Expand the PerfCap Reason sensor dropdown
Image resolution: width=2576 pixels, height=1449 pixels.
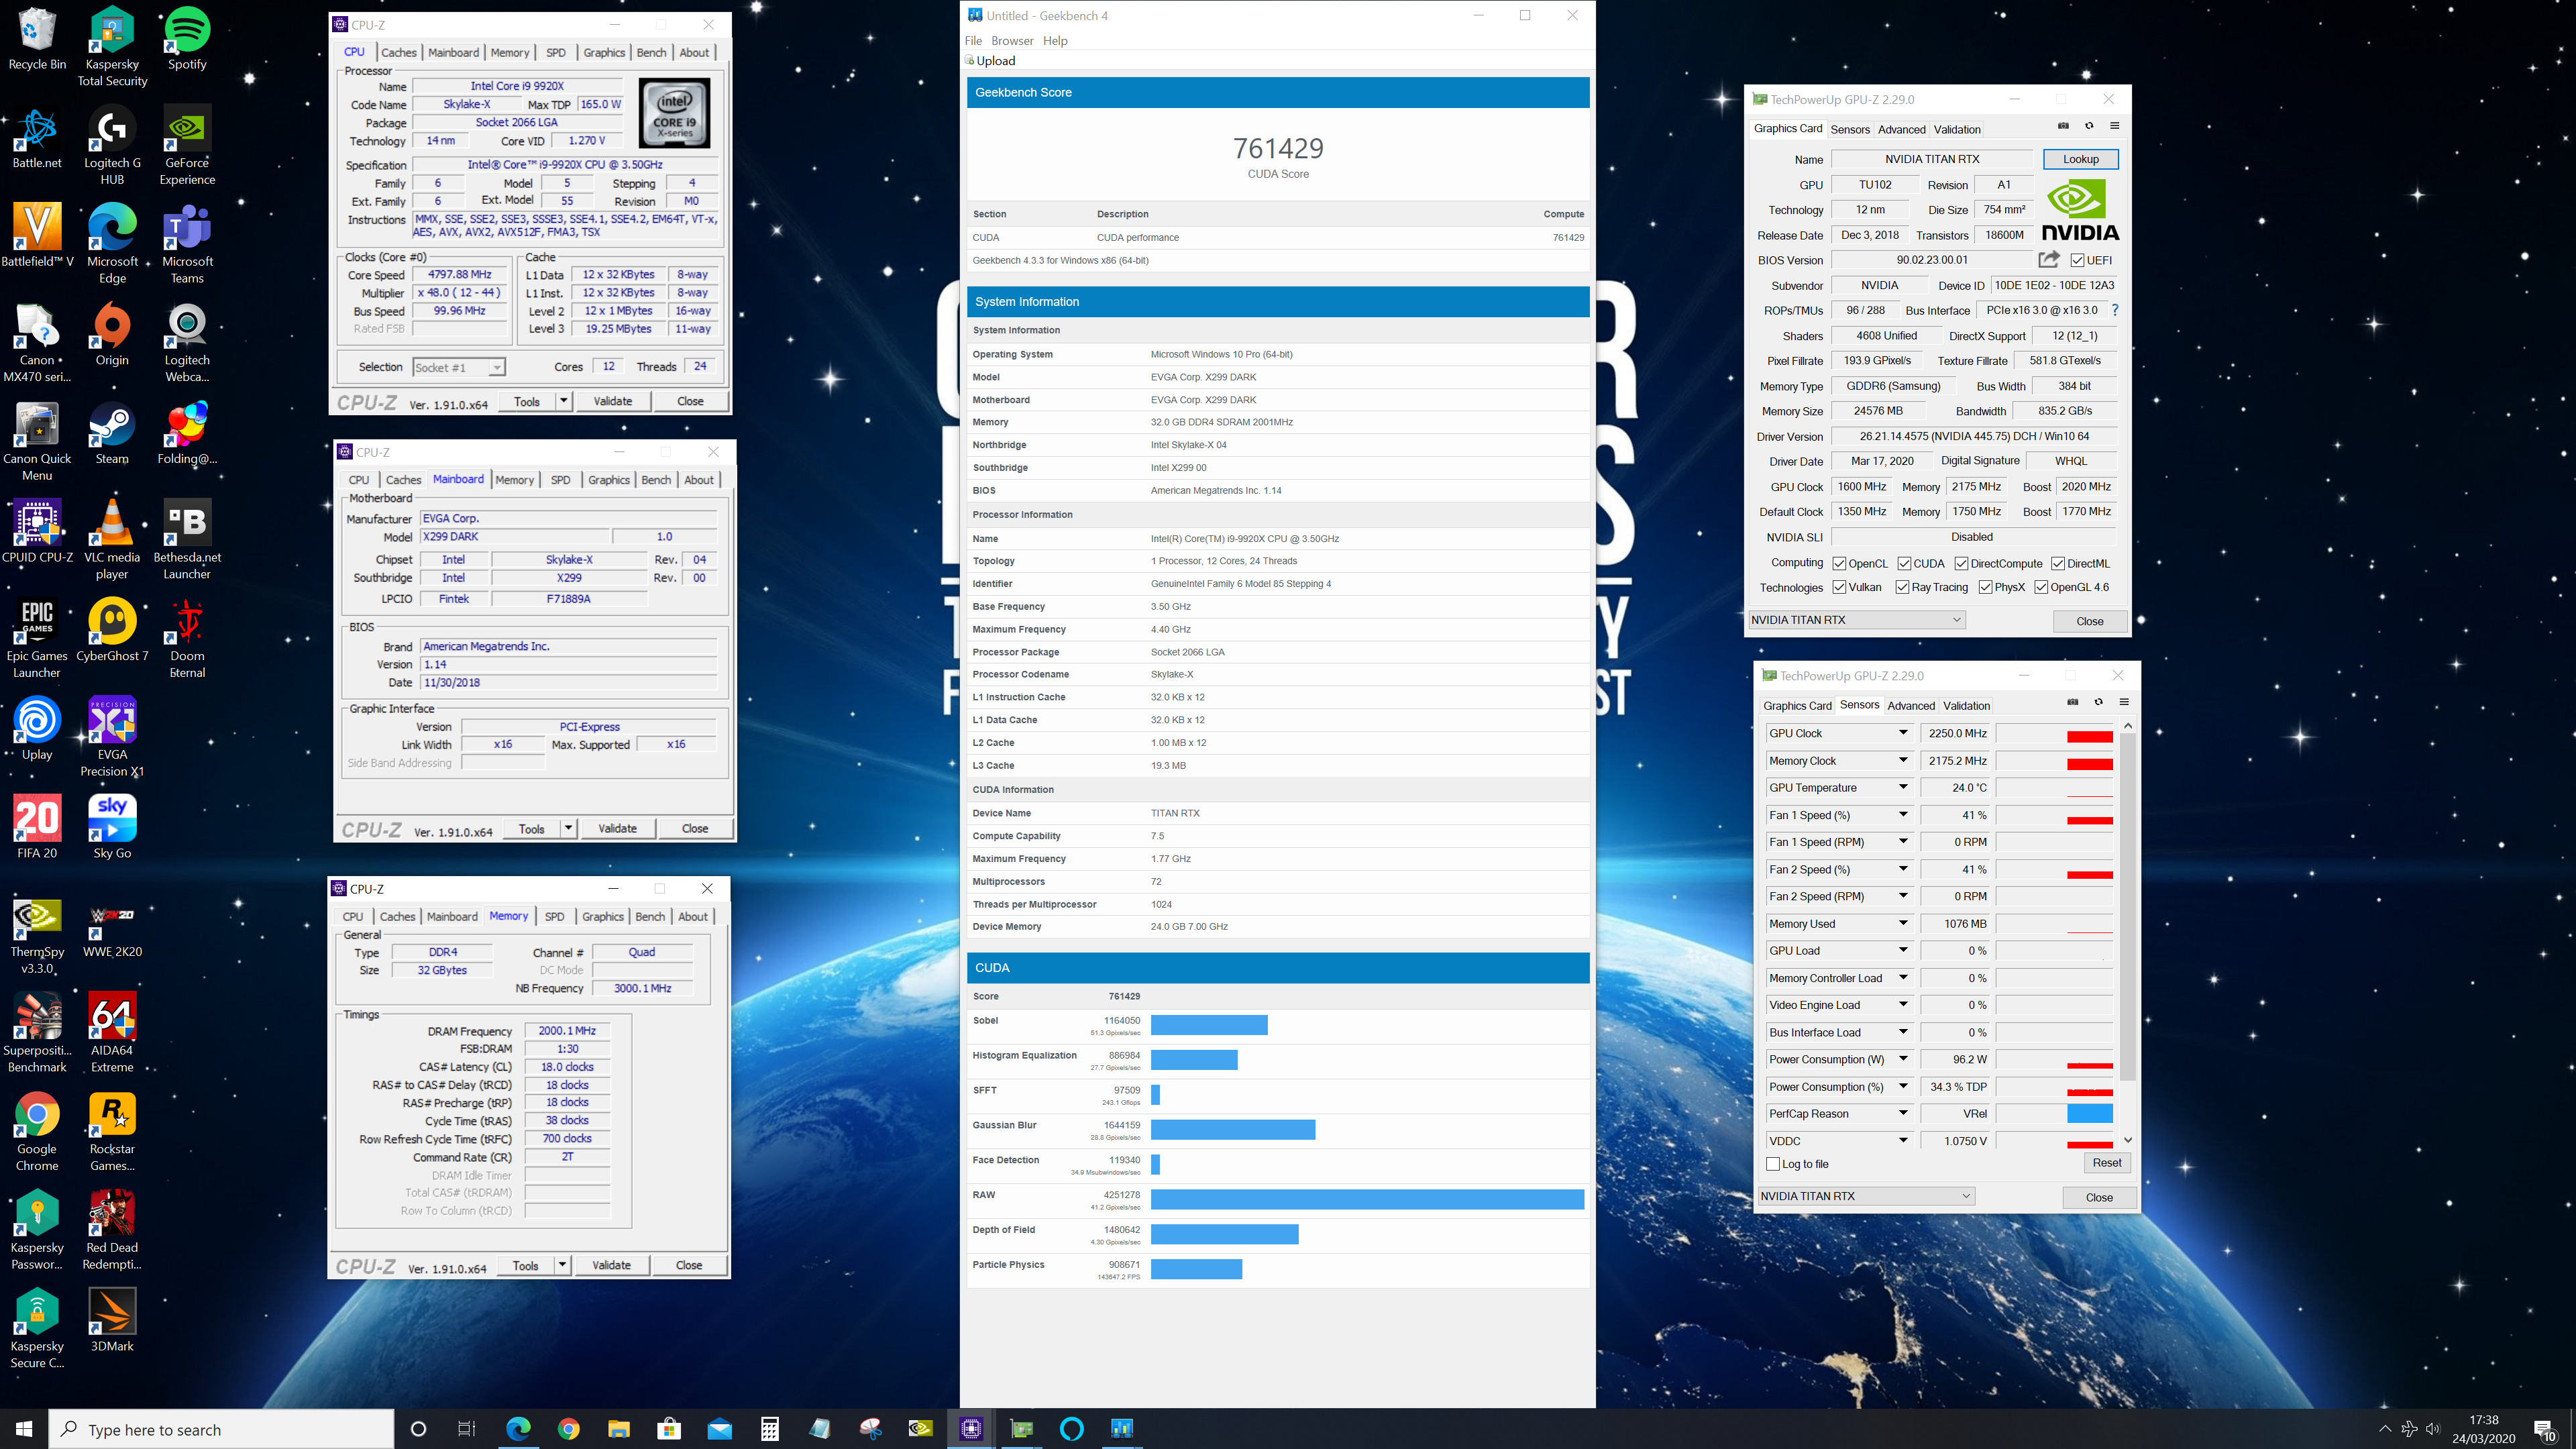pos(1903,1113)
